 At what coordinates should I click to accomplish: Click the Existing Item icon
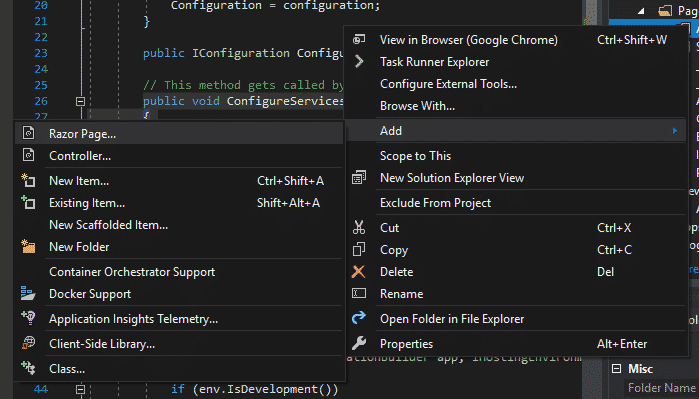pyautogui.click(x=28, y=202)
